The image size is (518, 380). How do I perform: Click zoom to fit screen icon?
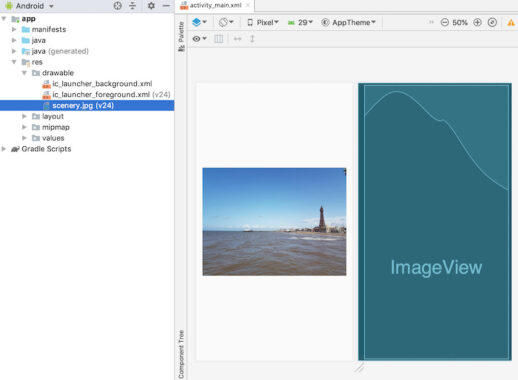tap(492, 22)
